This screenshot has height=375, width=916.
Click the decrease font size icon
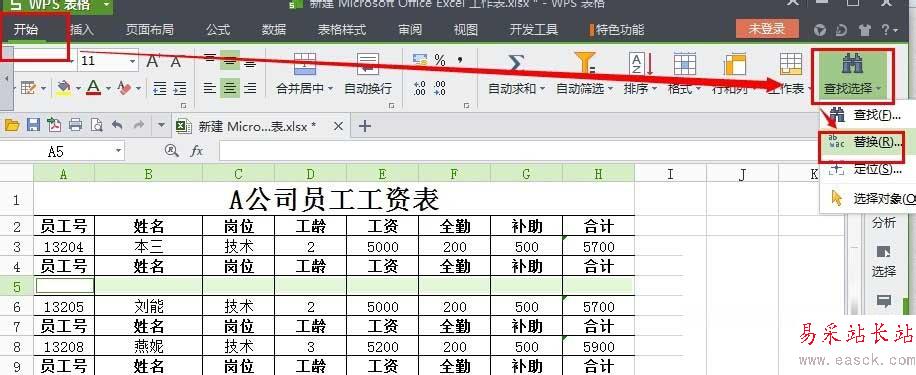click(x=175, y=61)
